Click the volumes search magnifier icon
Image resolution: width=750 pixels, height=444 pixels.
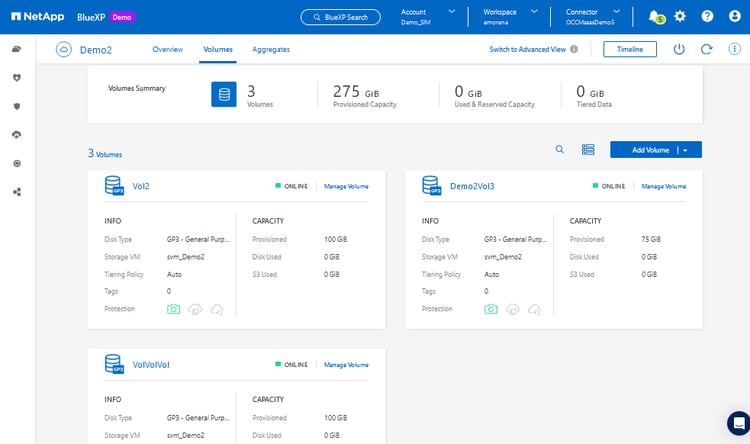(560, 149)
